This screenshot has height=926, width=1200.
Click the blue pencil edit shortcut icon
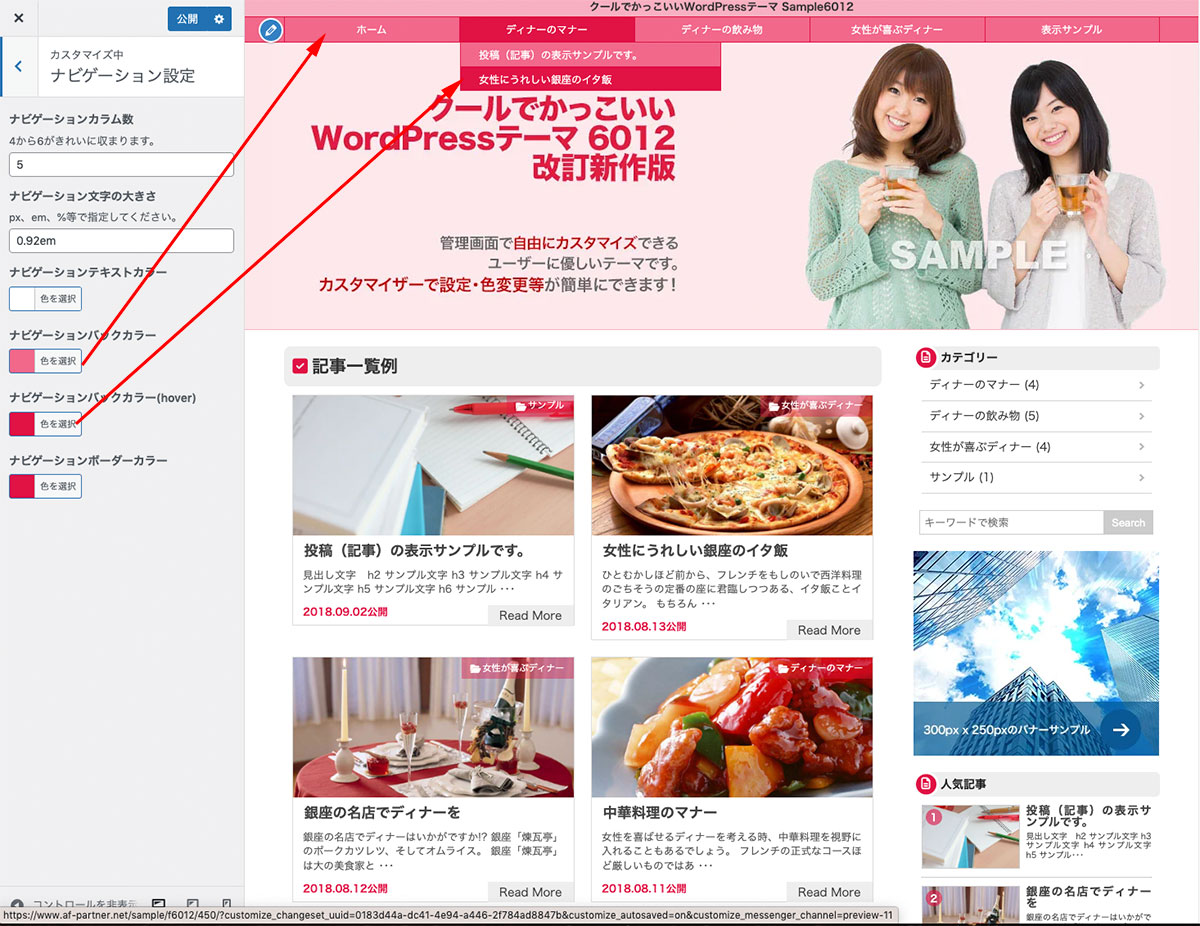point(270,30)
